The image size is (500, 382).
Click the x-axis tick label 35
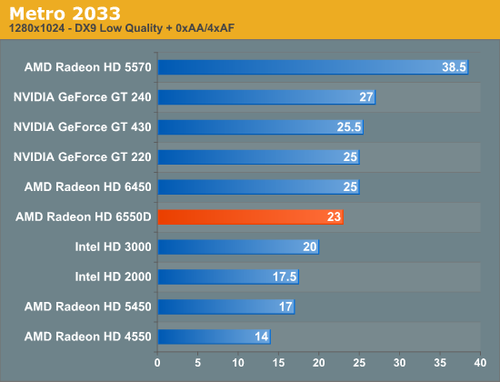click(440, 363)
